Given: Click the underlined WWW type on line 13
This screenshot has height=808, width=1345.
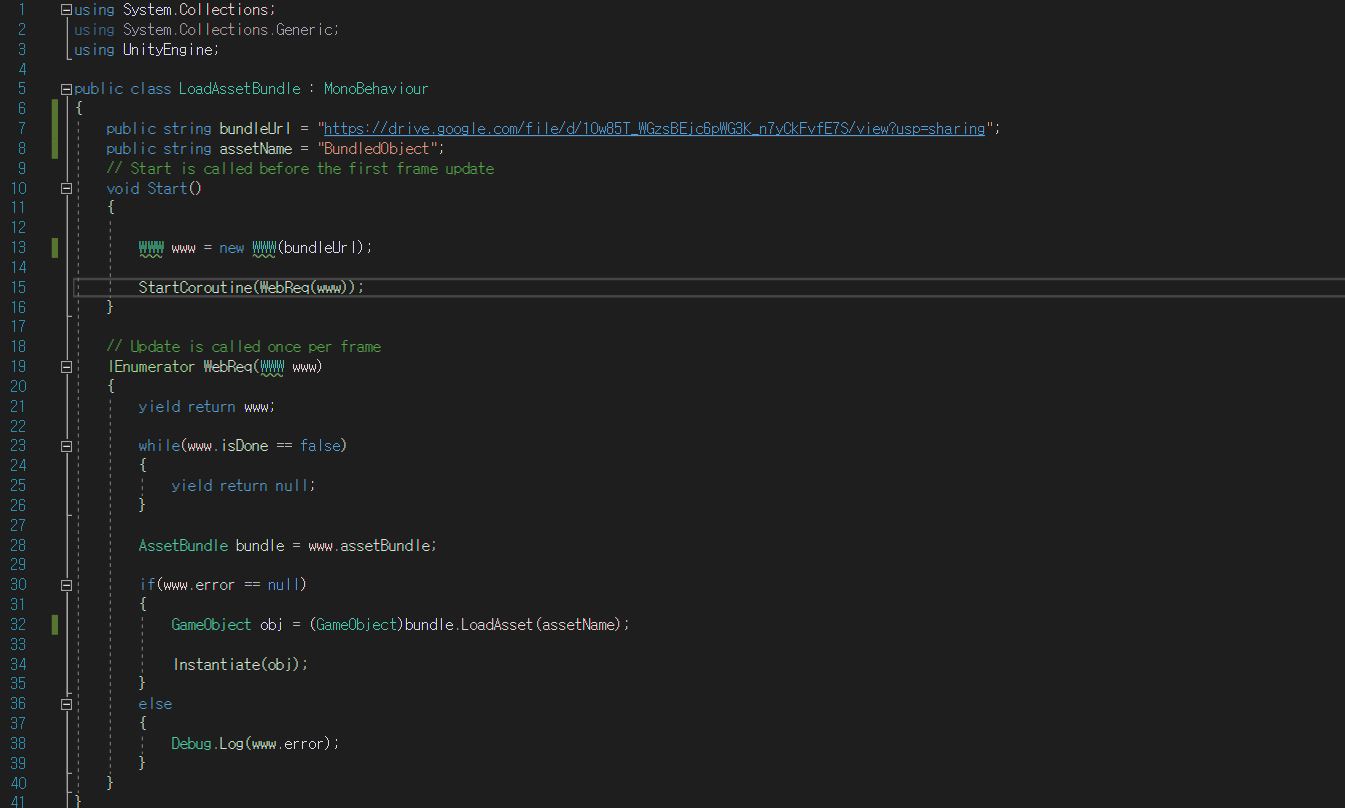Looking at the screenshot, I should pos(151,247).
